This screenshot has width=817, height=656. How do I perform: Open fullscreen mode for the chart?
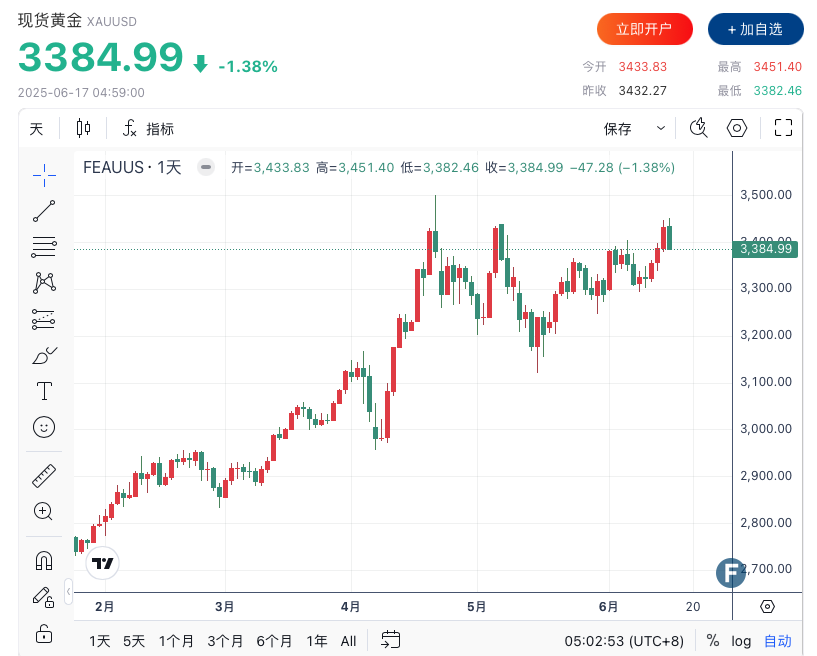click(784, 128)
